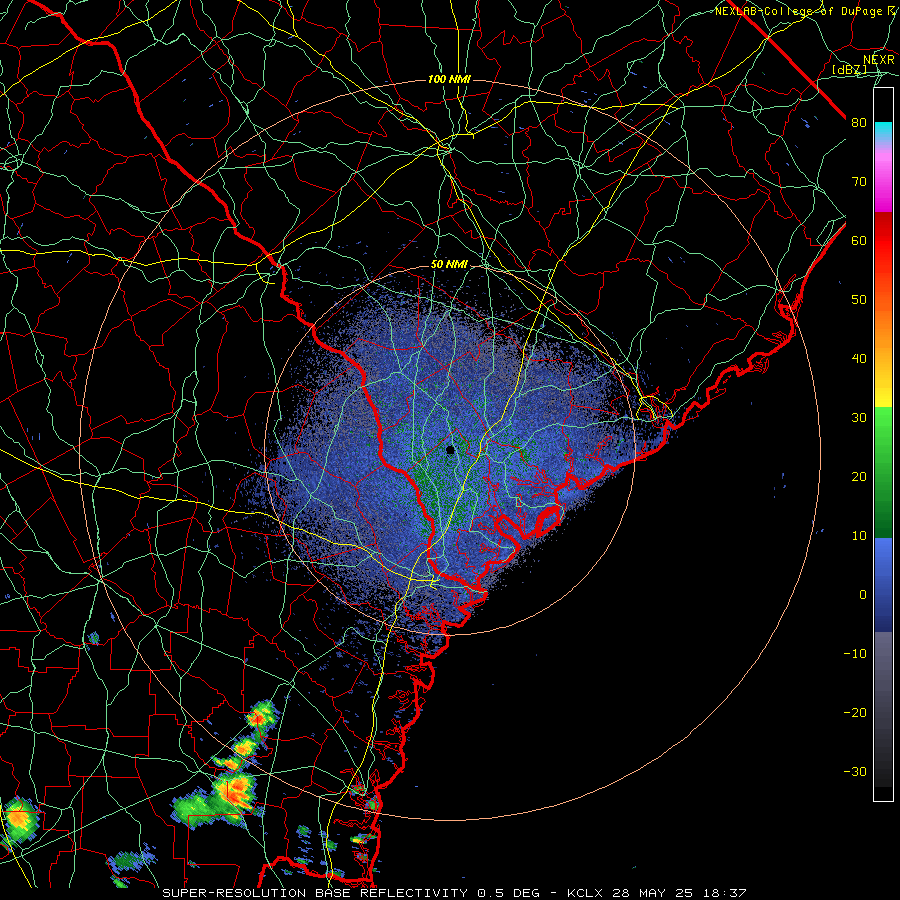Click the -10 dBZ label on color scale
Screen dimensions: 900x900
coord(855,654)
